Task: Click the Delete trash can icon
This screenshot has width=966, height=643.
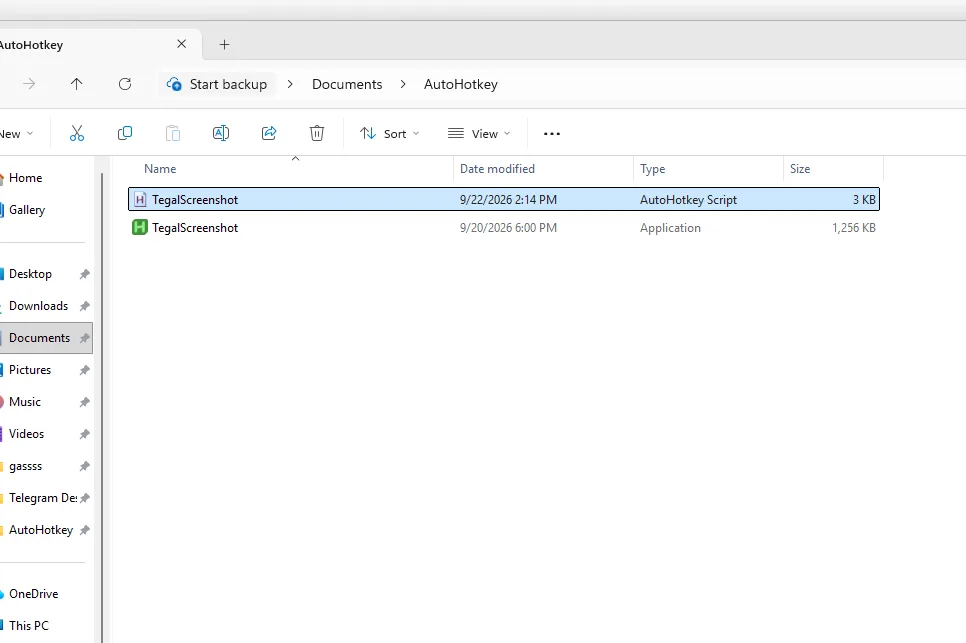Action: pos(317,133)
